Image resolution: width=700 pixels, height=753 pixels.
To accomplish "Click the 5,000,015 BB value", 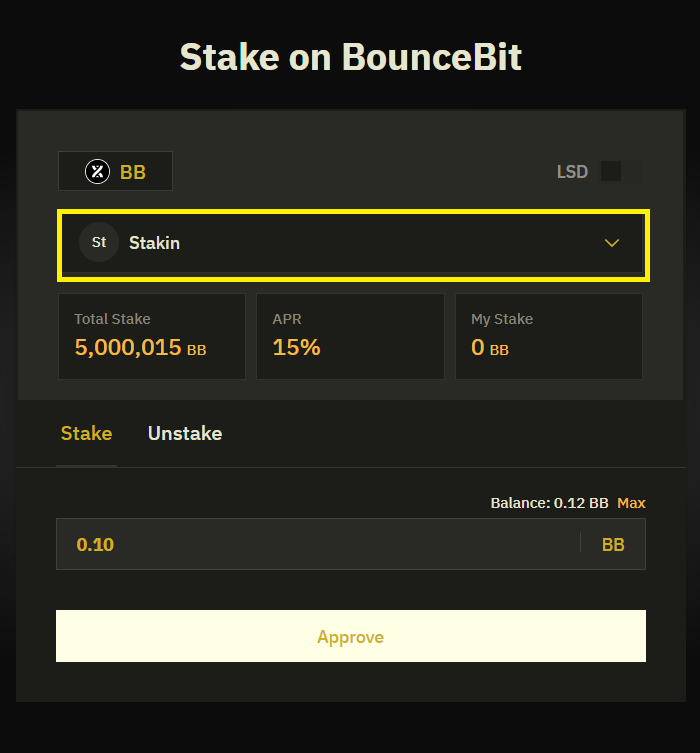I will pyautogui.click(x=140, y=348).
